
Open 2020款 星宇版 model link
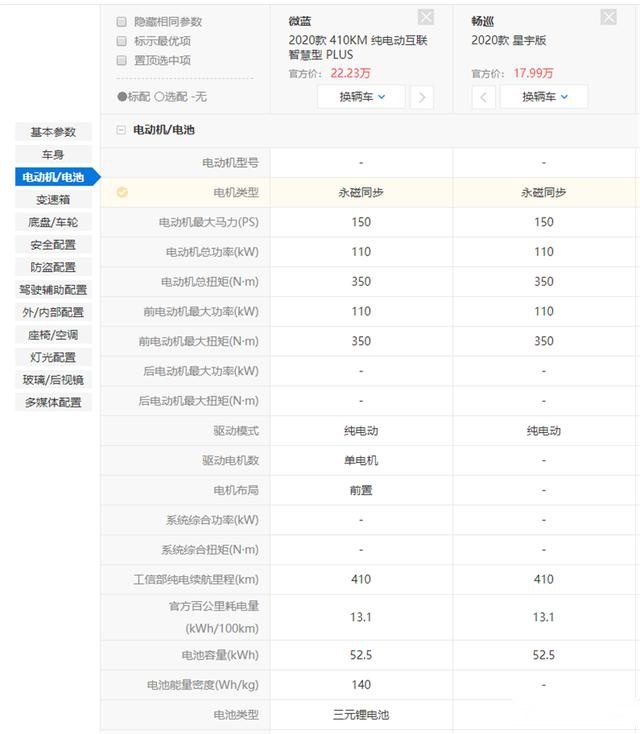point(509,40)
